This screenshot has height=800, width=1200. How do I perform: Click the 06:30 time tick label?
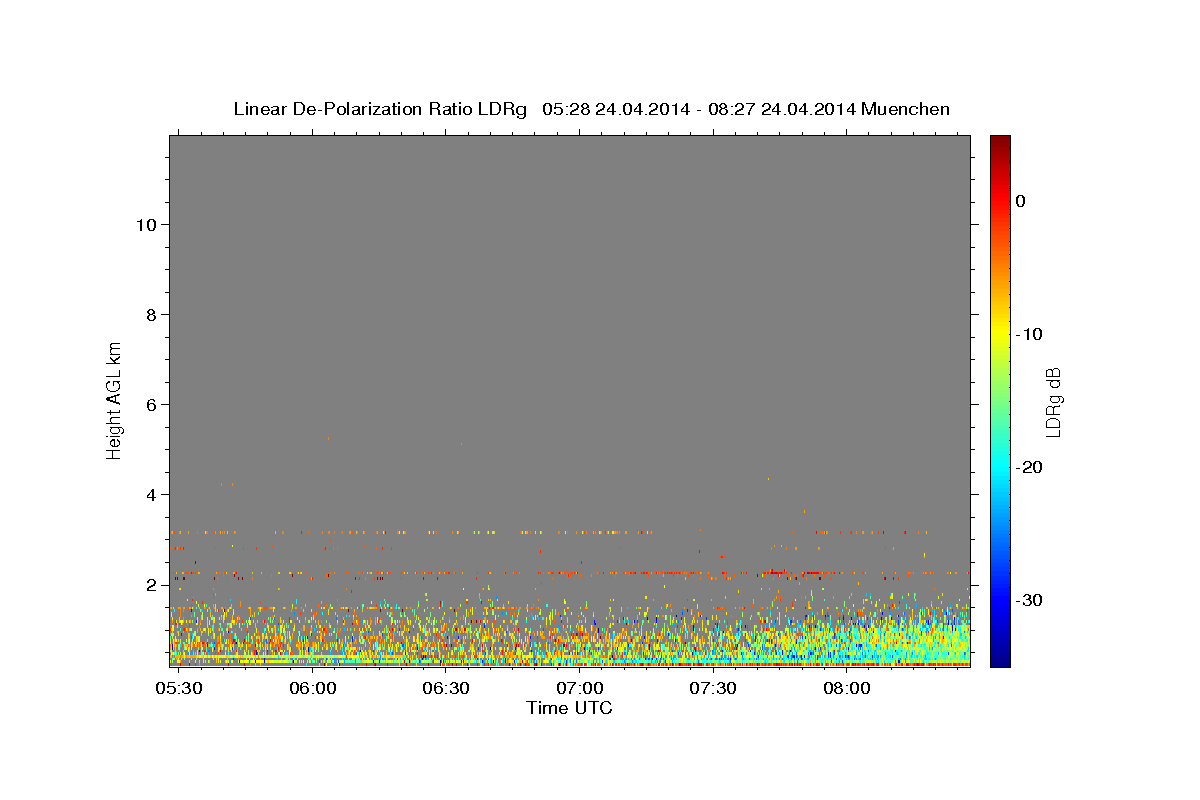pos(446,689)
